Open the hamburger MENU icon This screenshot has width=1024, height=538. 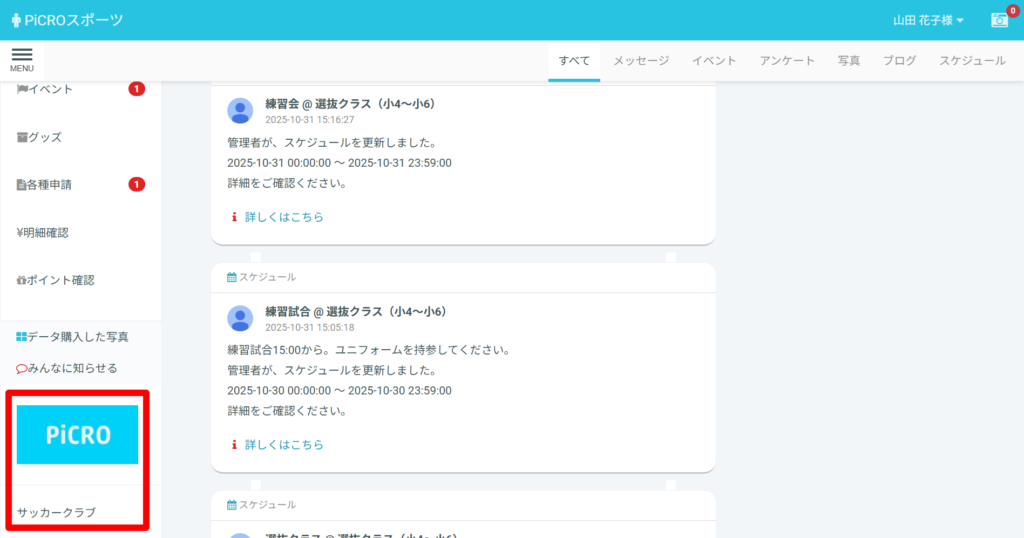22,59
